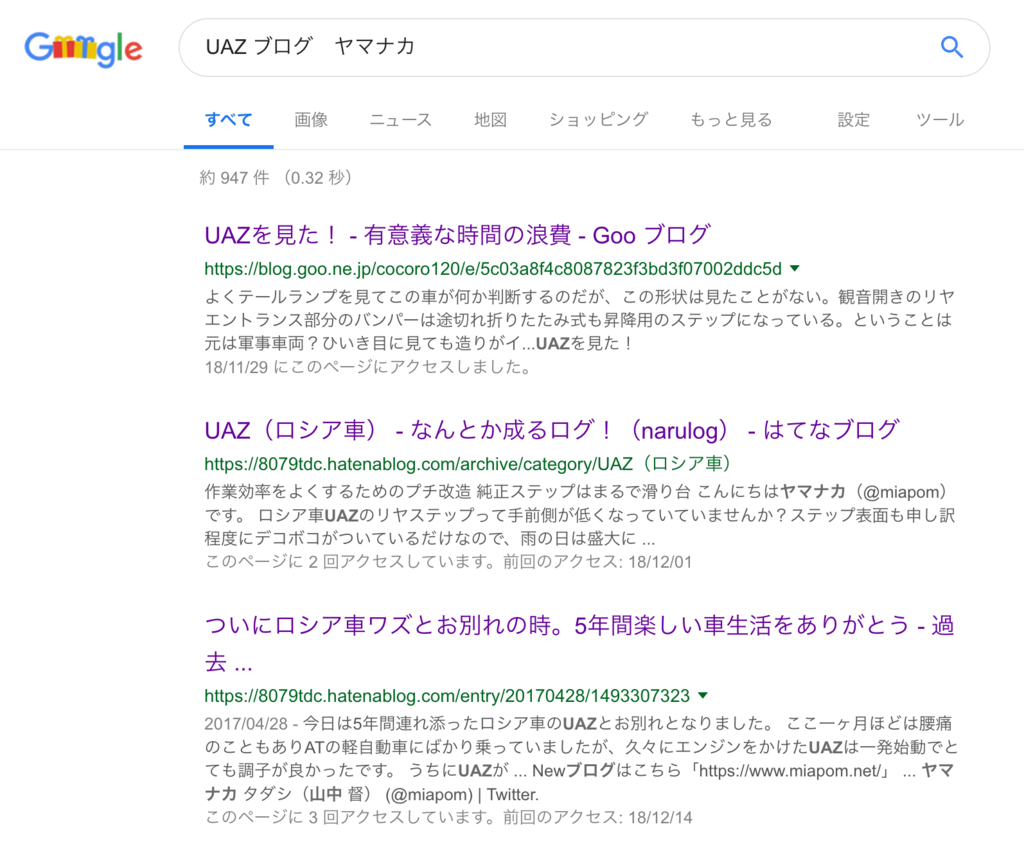Image resolution: width=1024 pixels, height=849 pixels.
Task: Expand dropdown arrow next to blog.goo.ne.jp URL
Action: 795,268
